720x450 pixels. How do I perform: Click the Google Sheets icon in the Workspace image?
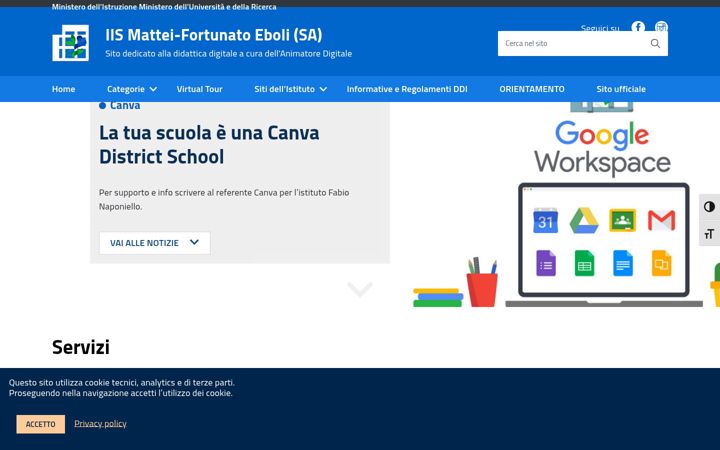pyautogui.click(x=584, y=263)
